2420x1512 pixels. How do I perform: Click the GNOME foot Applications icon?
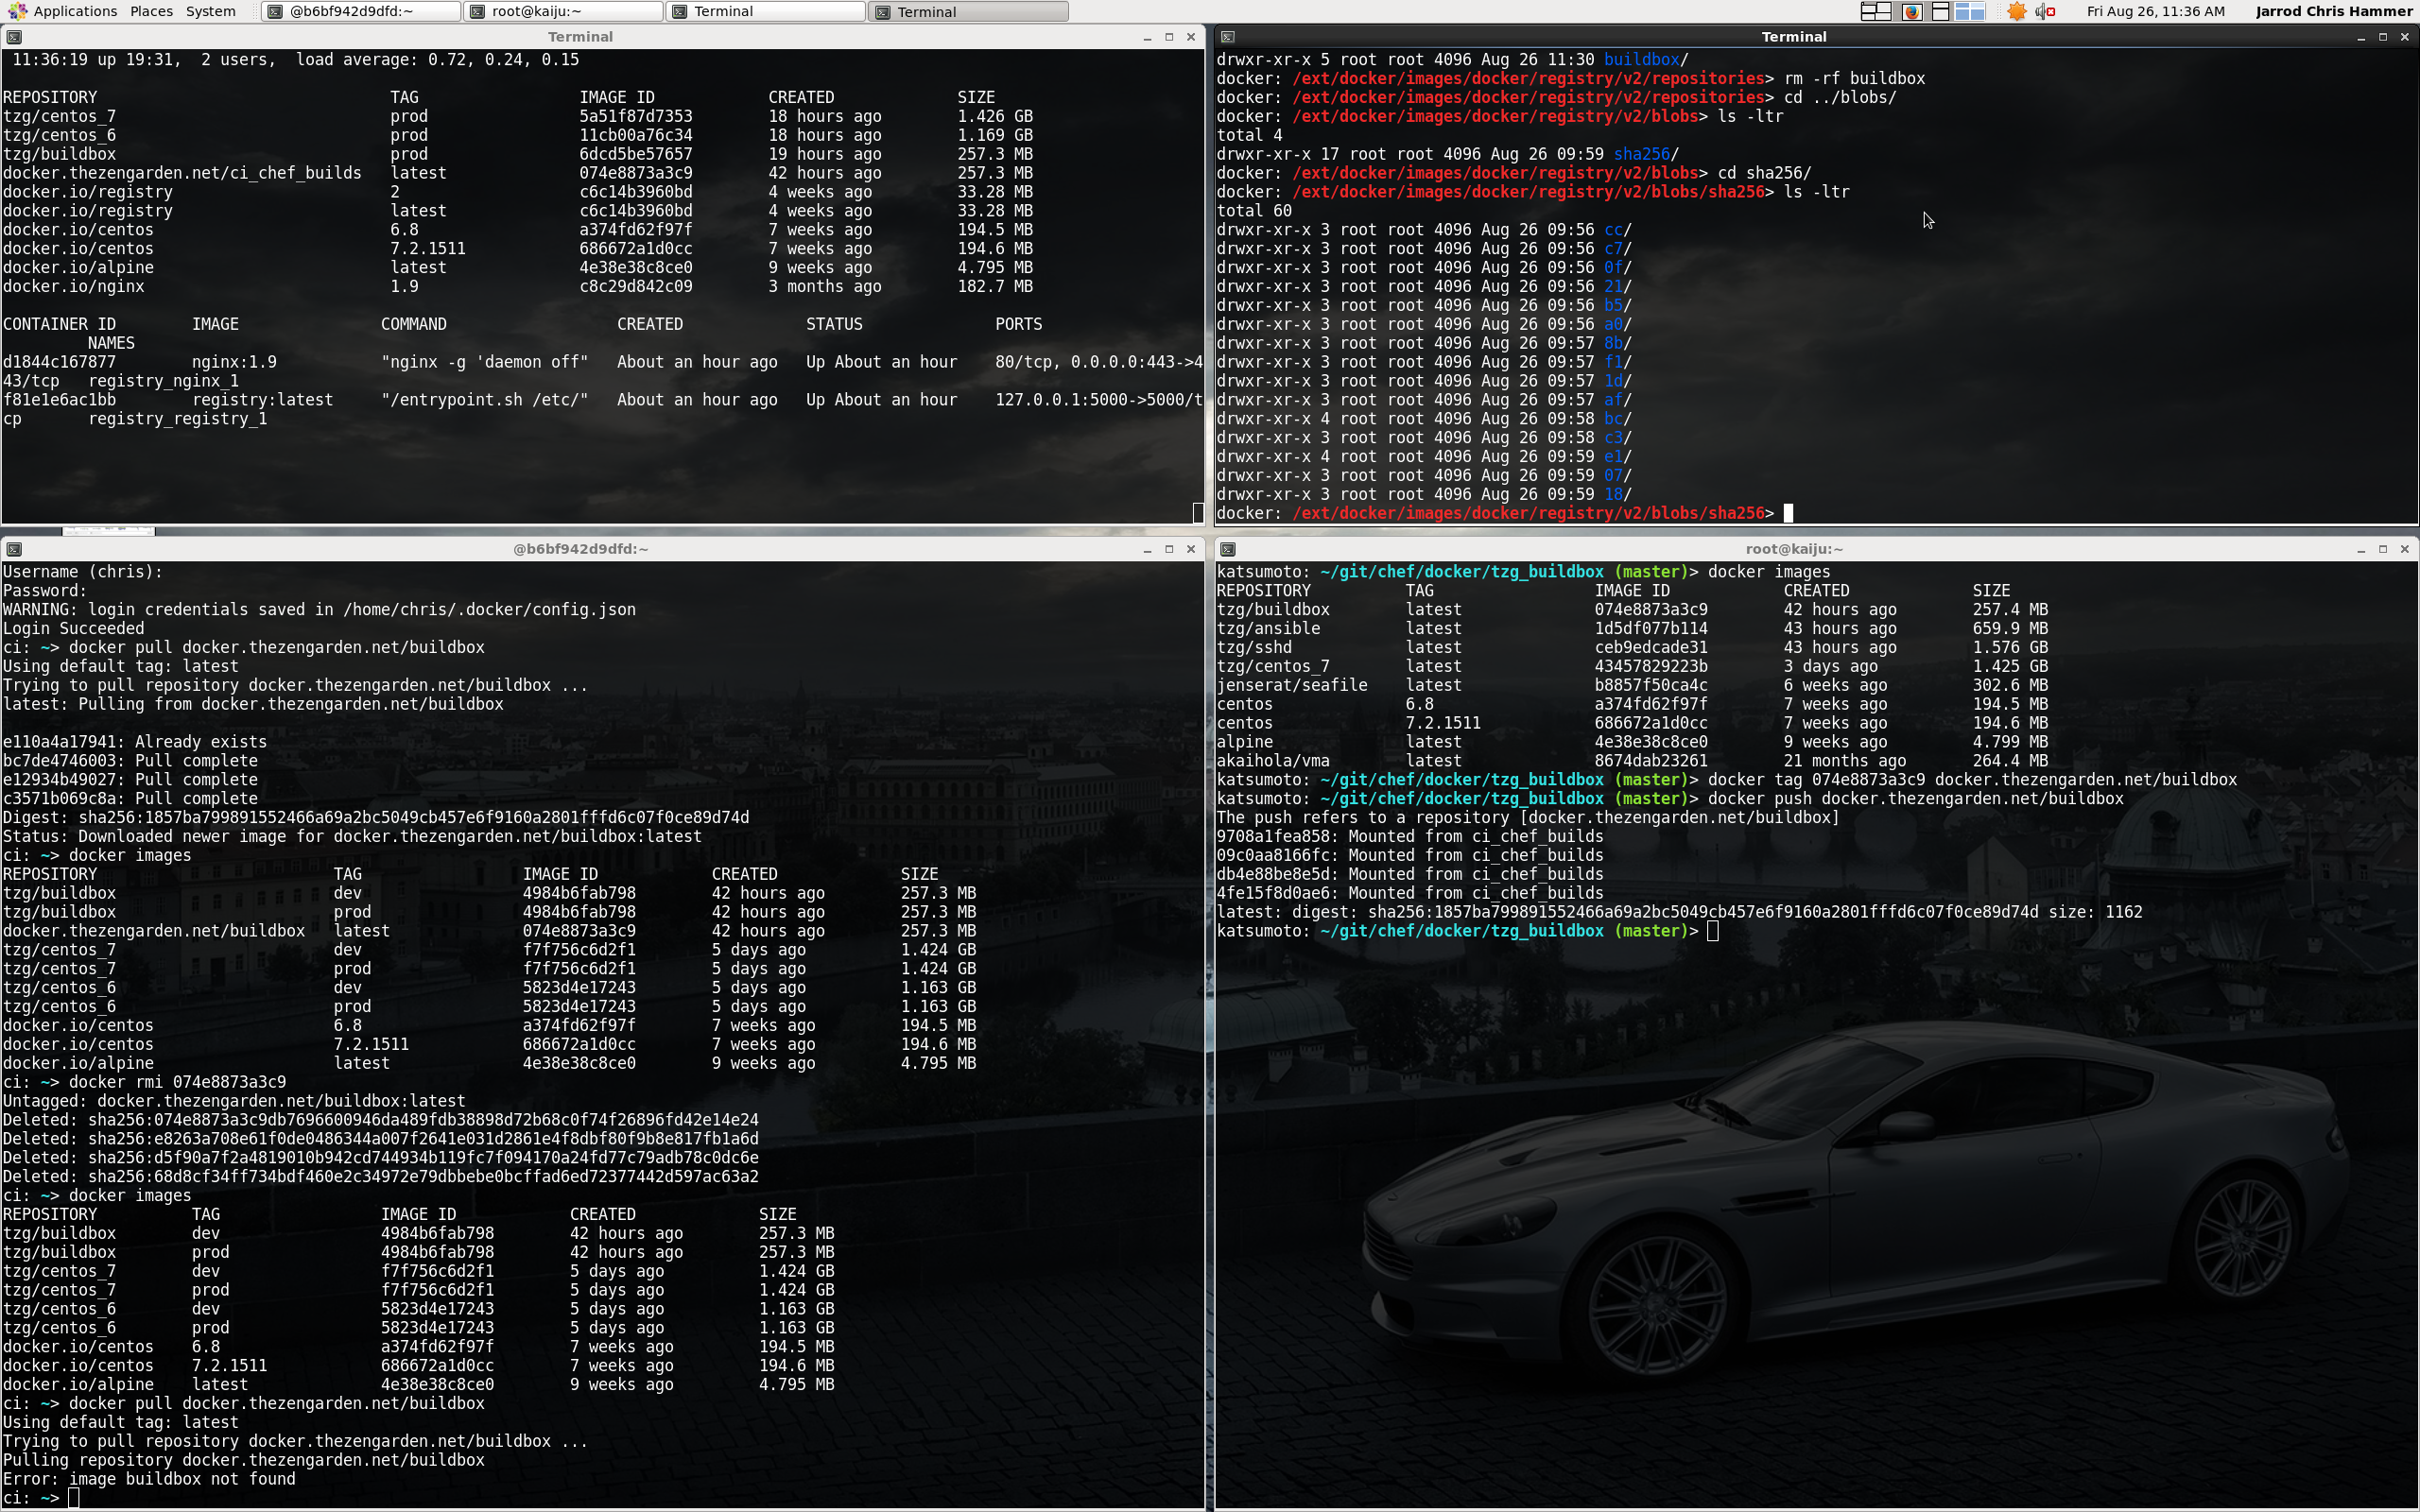16,11
